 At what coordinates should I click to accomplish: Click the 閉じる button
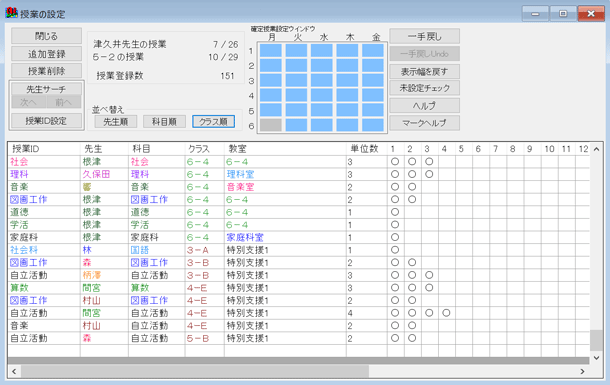pos(46,36)
